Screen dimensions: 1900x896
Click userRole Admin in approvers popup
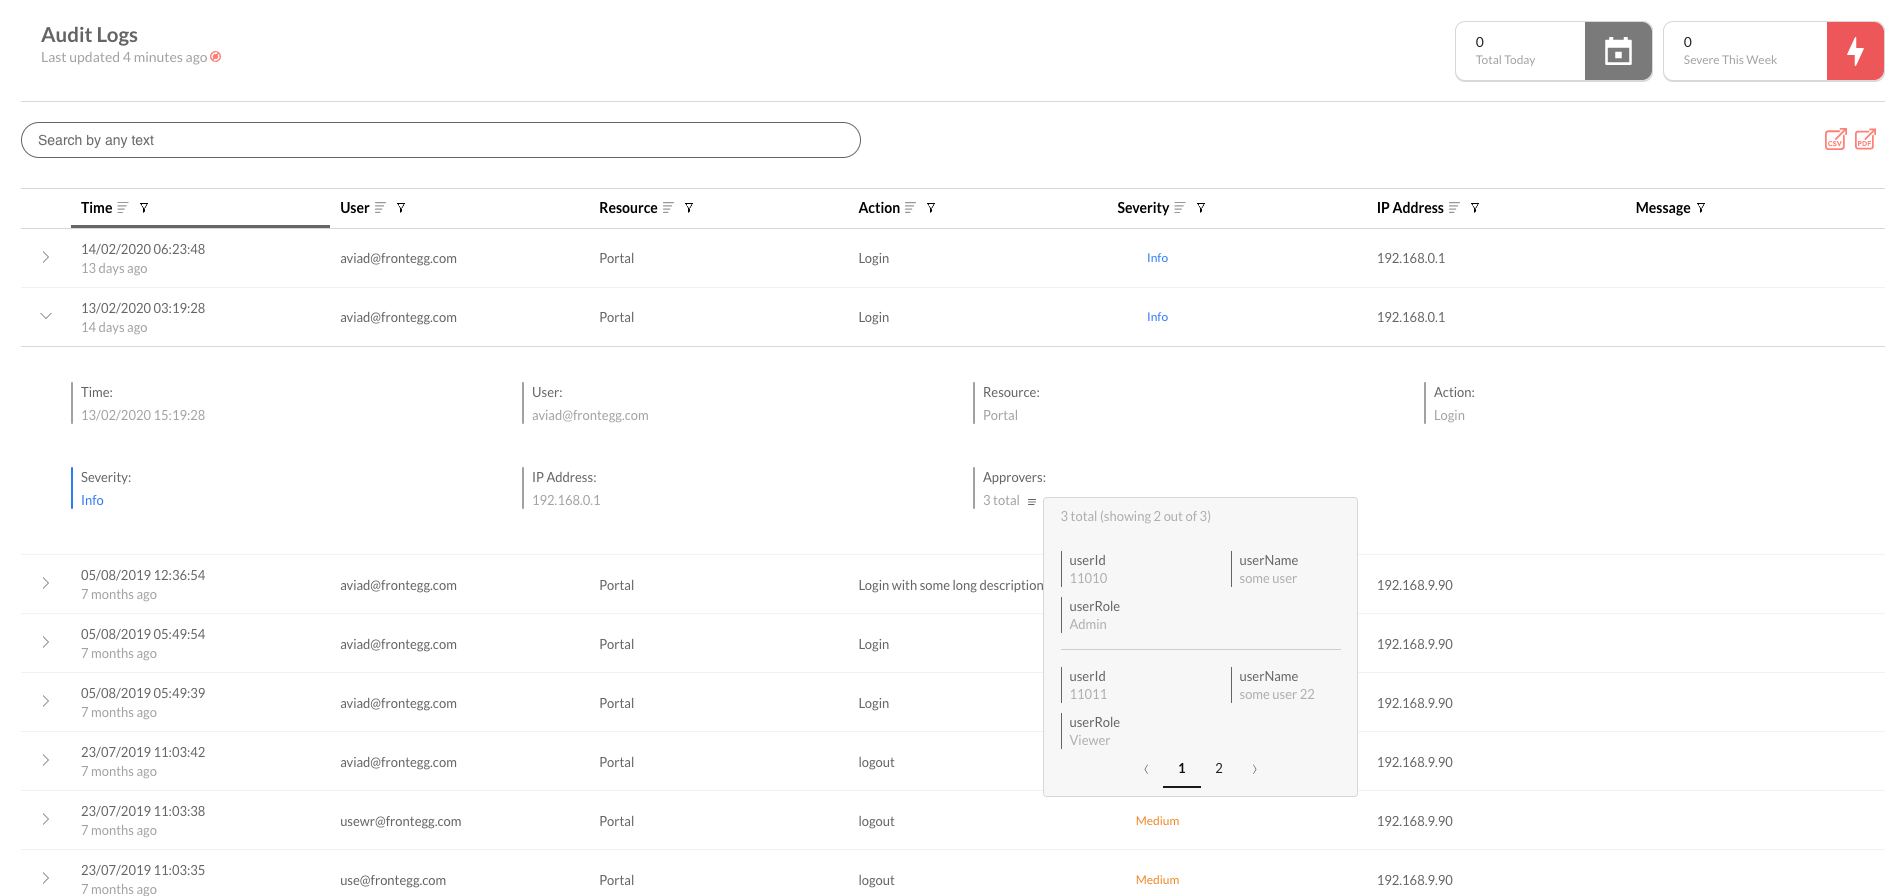pyautogui.click(x=1088, y=624)
